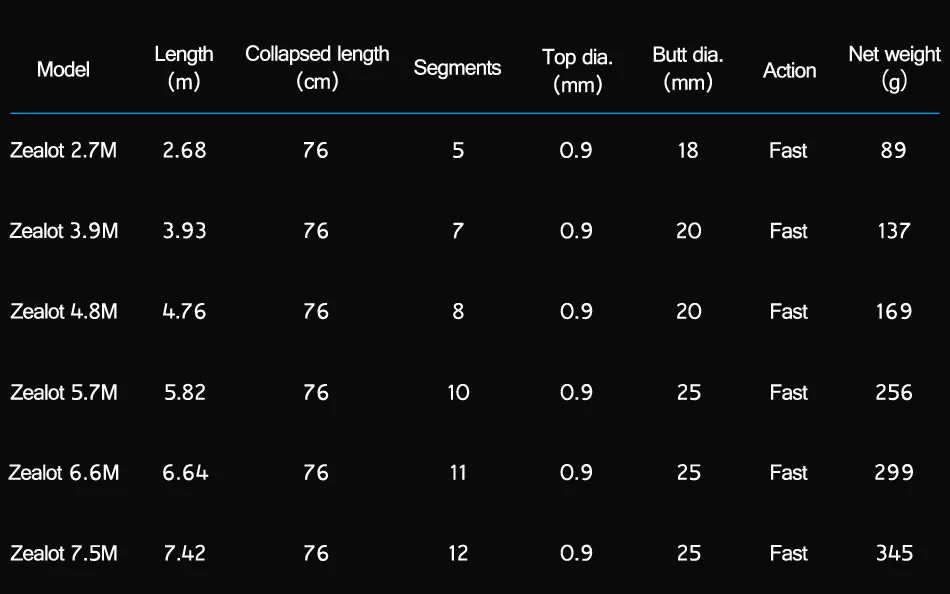The image size is (950, 594).
Task: Select the 7.42 length cell
Action: coord(184,553)
